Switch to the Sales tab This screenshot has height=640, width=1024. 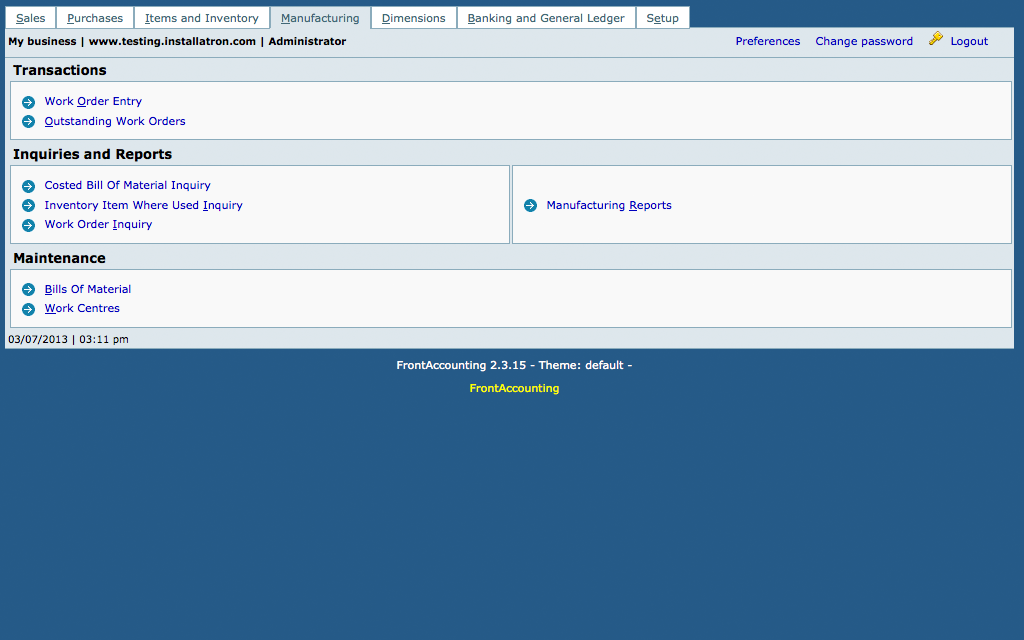coord(30,18)
